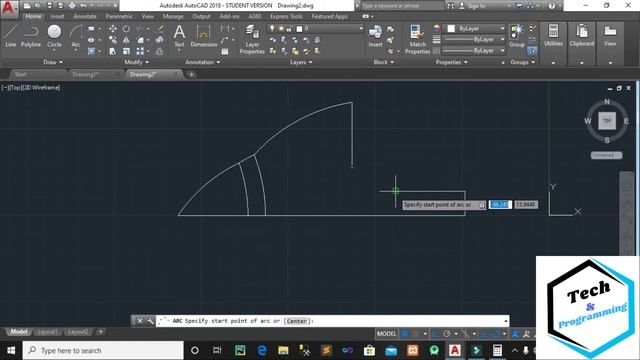Viewport: 640px width, 360px height.
Task: Switch to the Layout1 tab
Action: (47, 332)
